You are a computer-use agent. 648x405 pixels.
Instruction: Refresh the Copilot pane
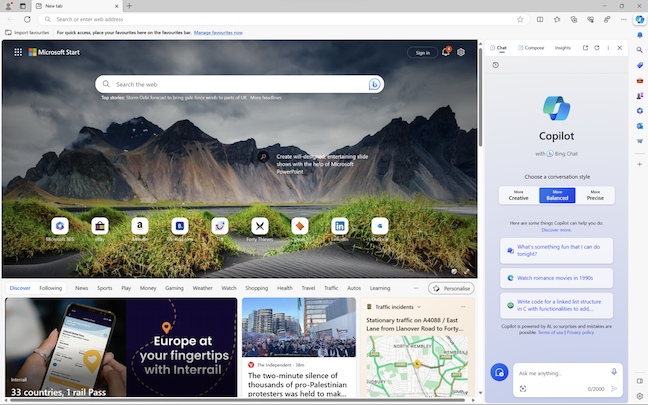click(597, 48)
